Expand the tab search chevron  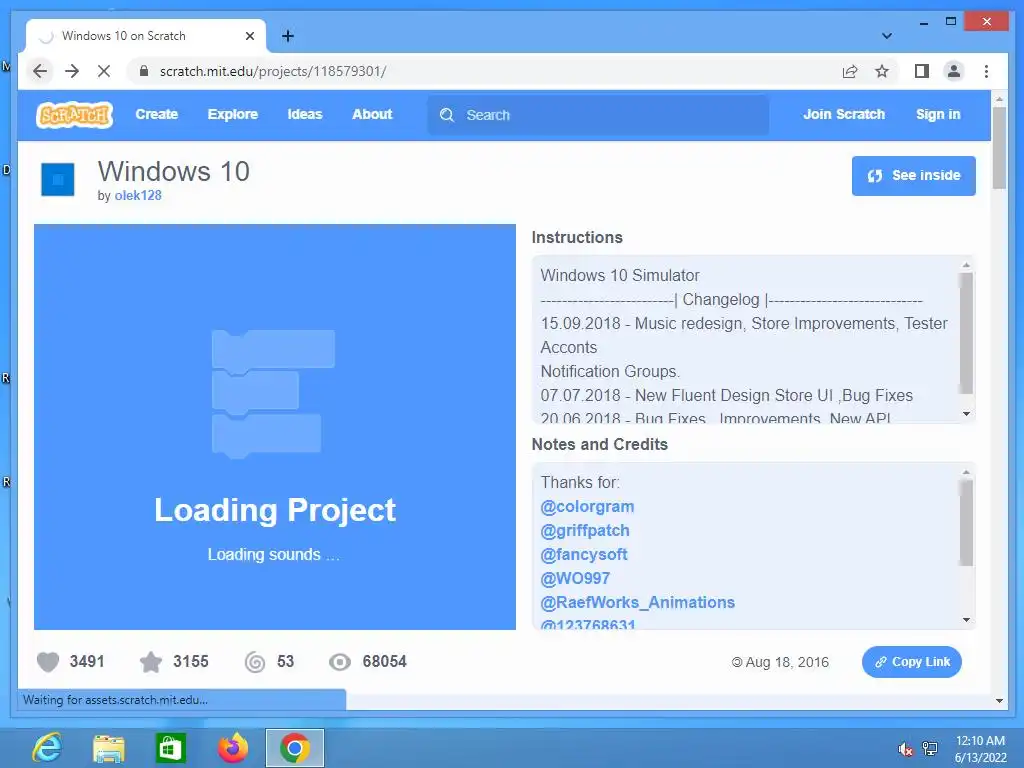[887, 36]
